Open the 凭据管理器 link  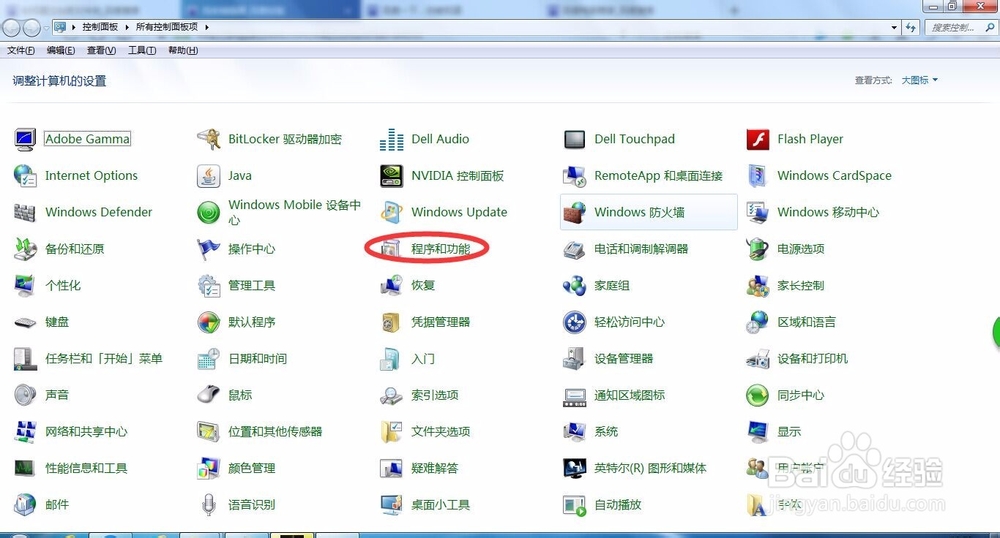tap(440, 322)
